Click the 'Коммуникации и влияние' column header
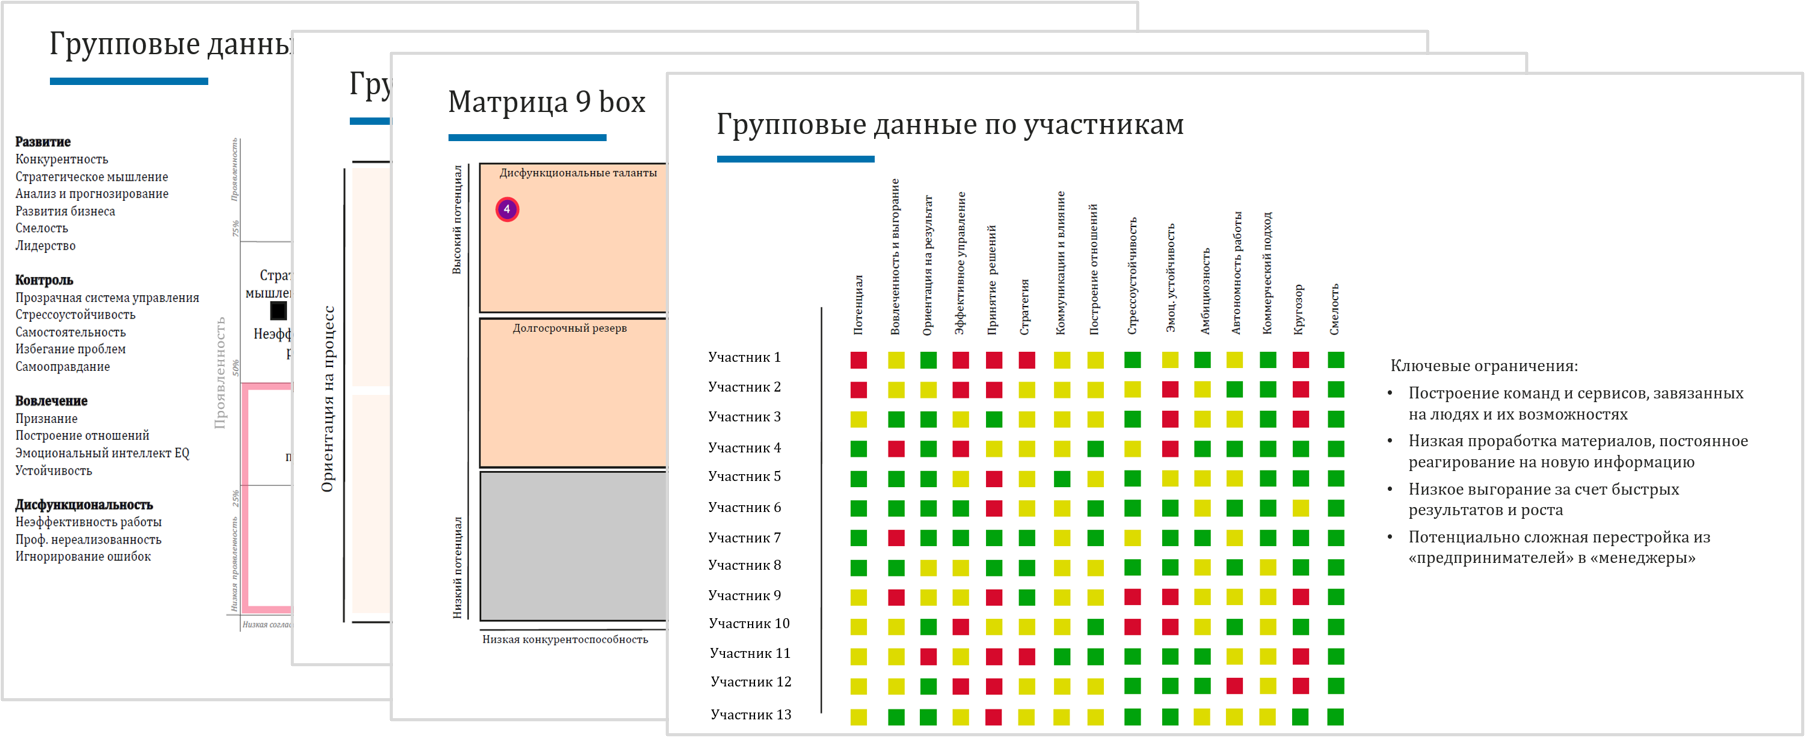Viewport: 1805px width, 737px height. (1061, 263)
